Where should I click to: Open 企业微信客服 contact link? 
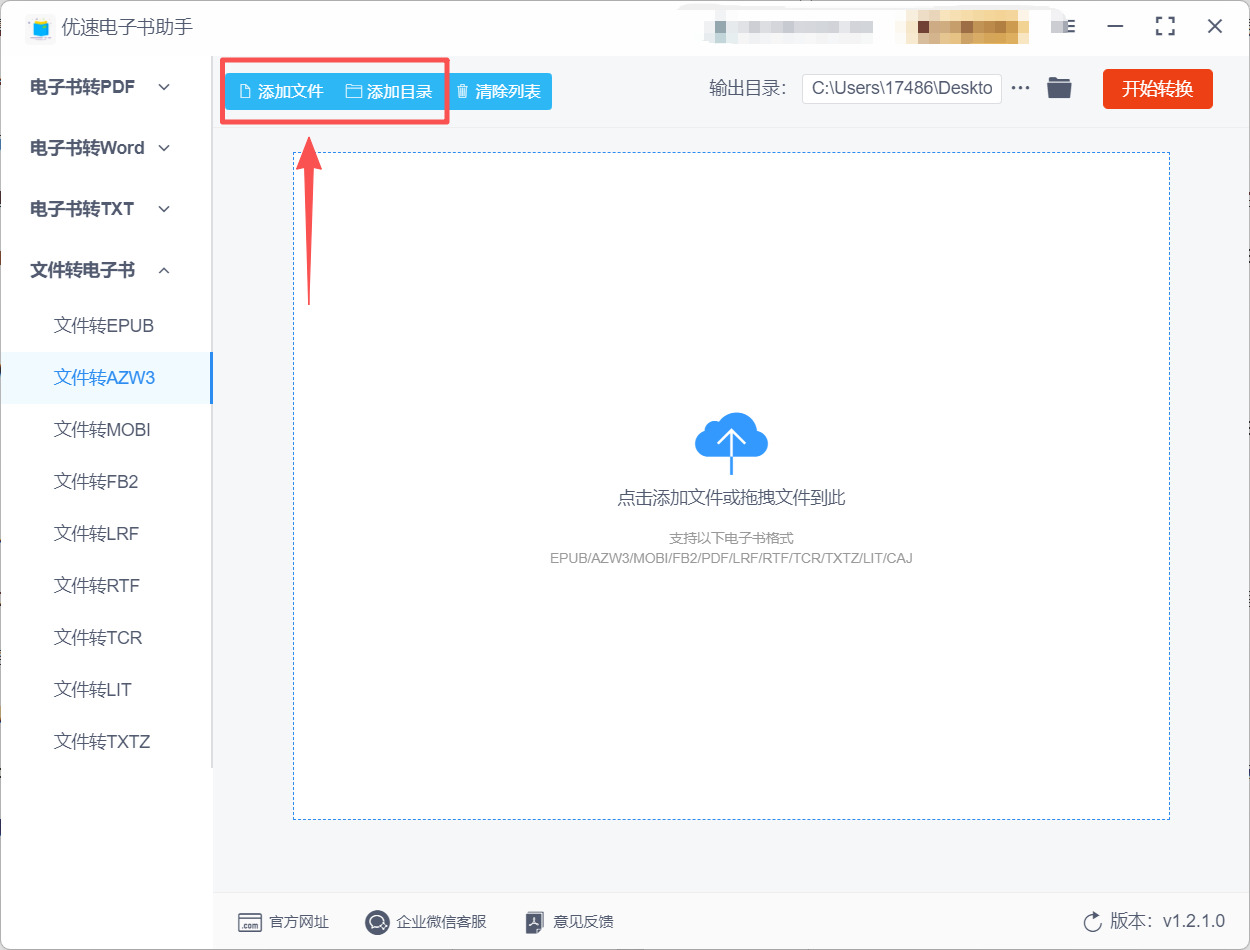coord(426,922)
